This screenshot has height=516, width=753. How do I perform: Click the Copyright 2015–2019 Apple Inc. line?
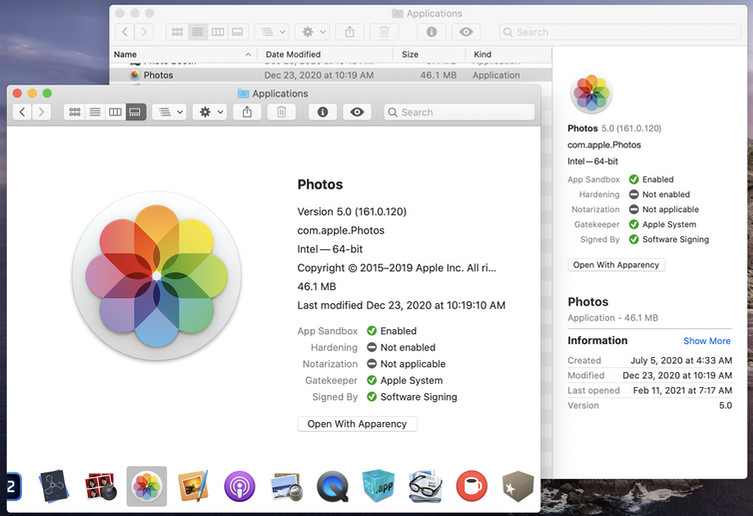(x=397, y=268)
